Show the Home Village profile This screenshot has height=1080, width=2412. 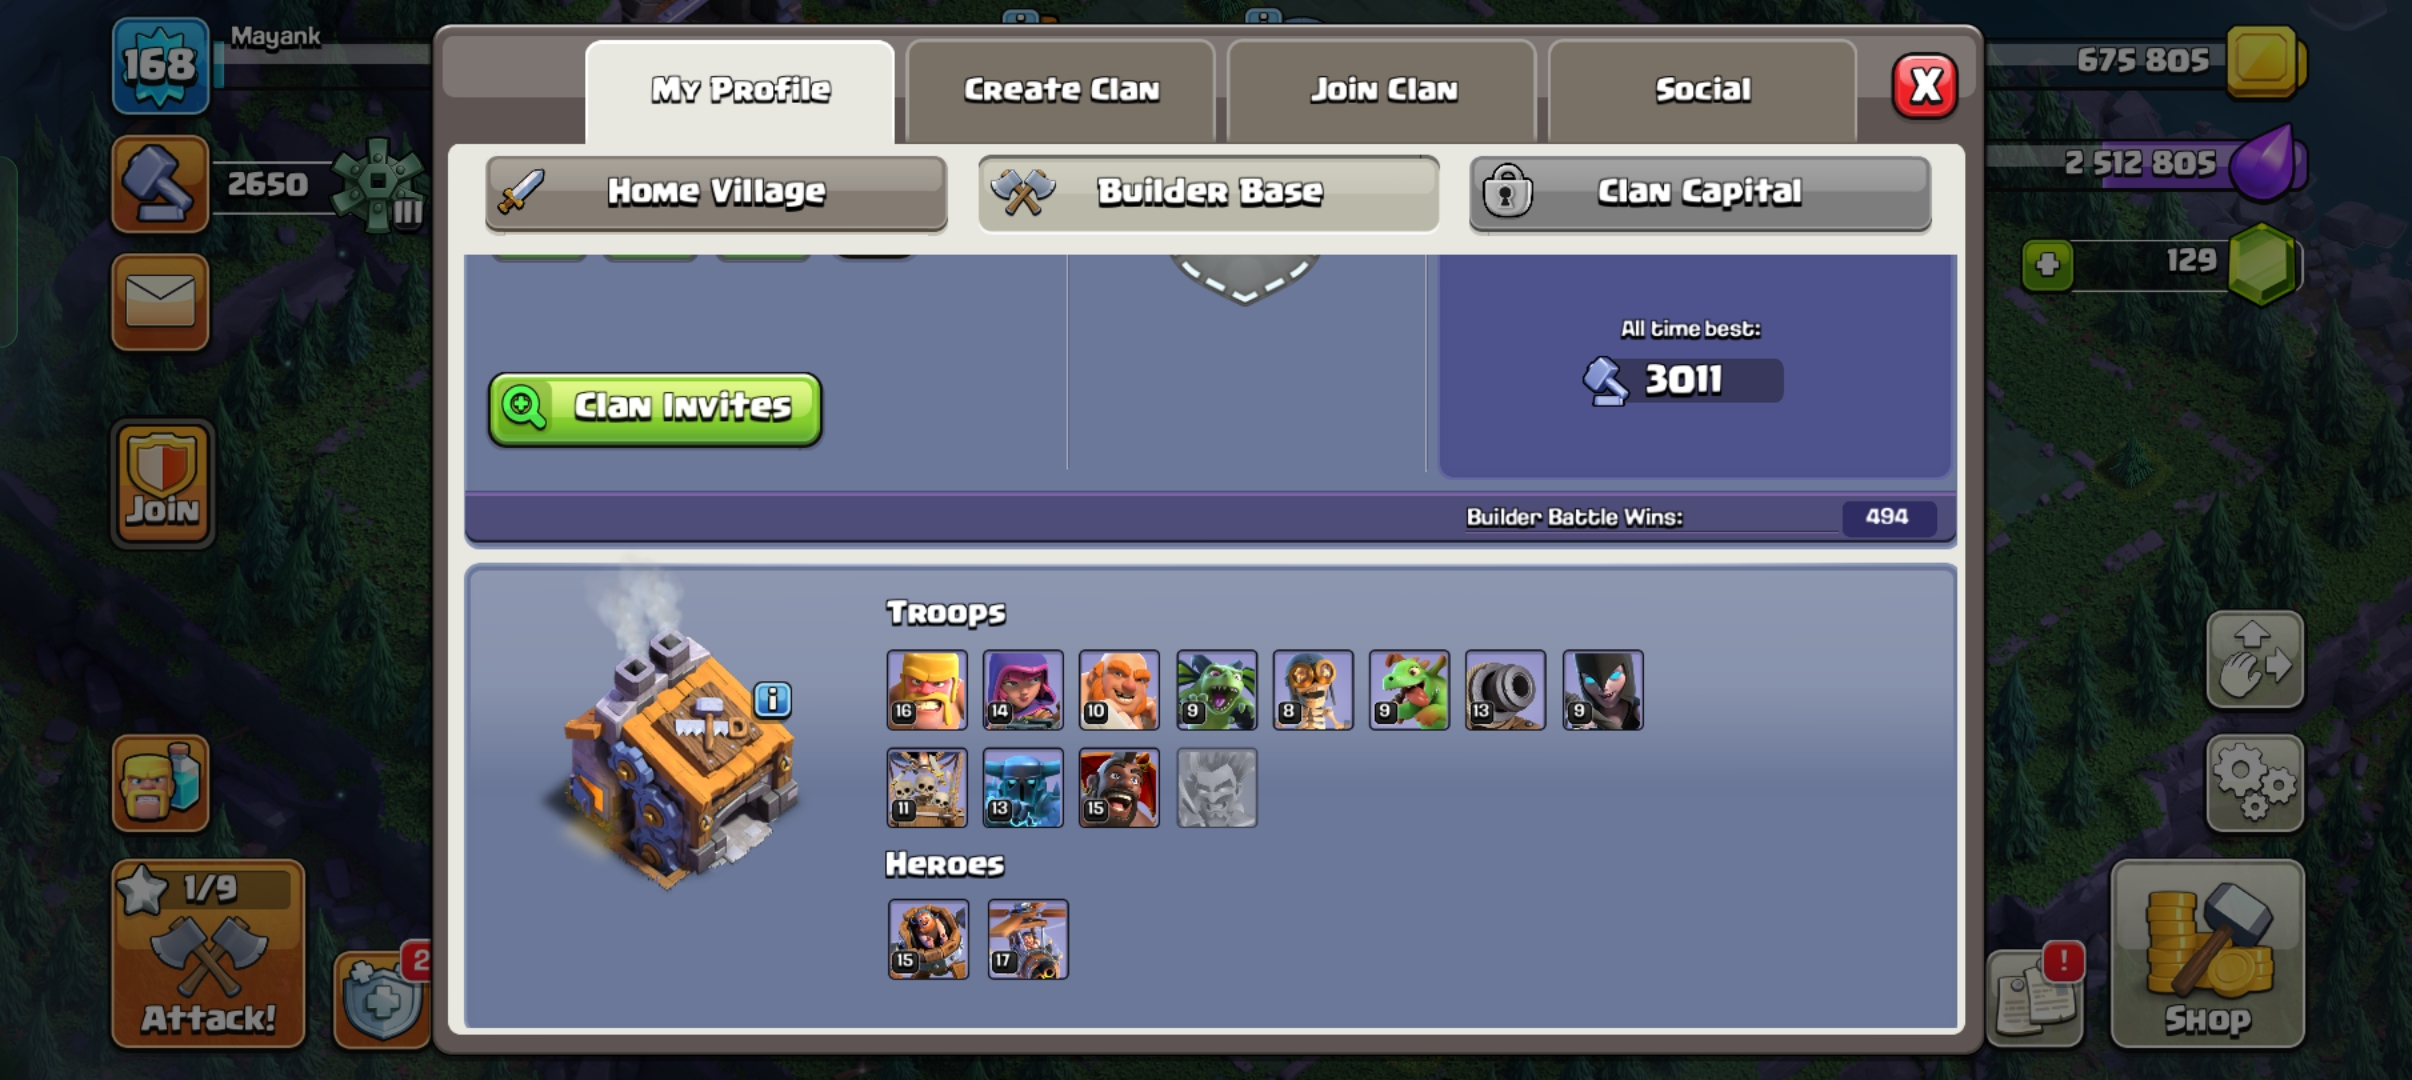click(x=716, y=193)
